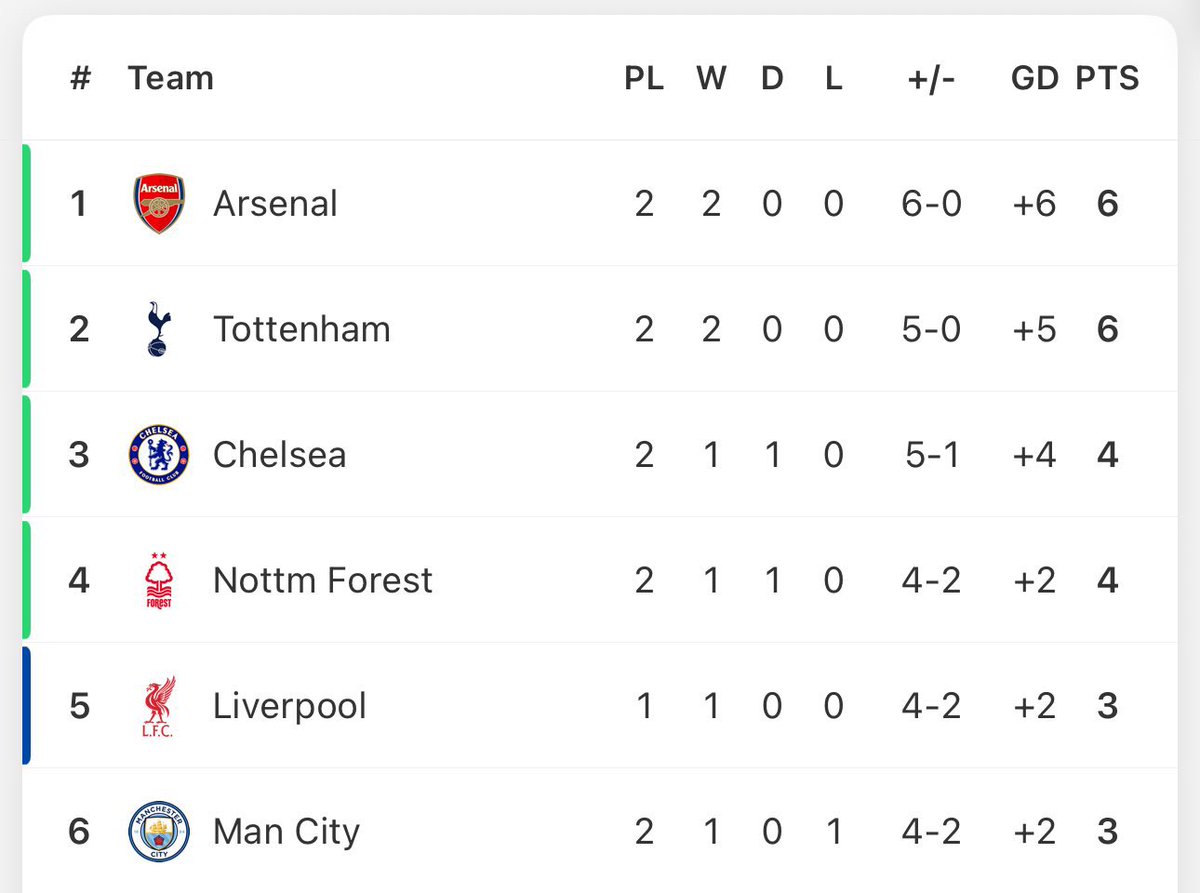Click the # rank column header

80,78
